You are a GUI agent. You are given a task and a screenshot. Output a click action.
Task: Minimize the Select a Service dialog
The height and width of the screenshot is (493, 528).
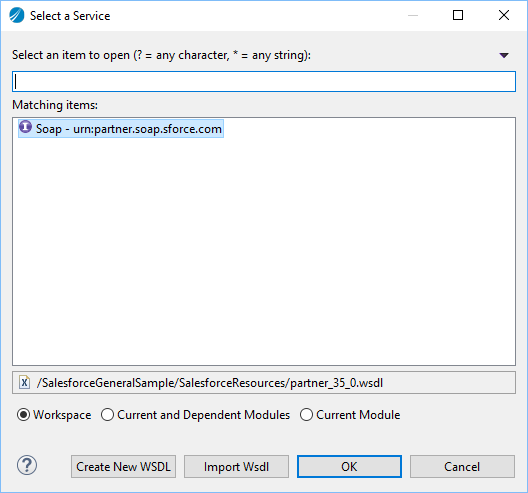413,15
